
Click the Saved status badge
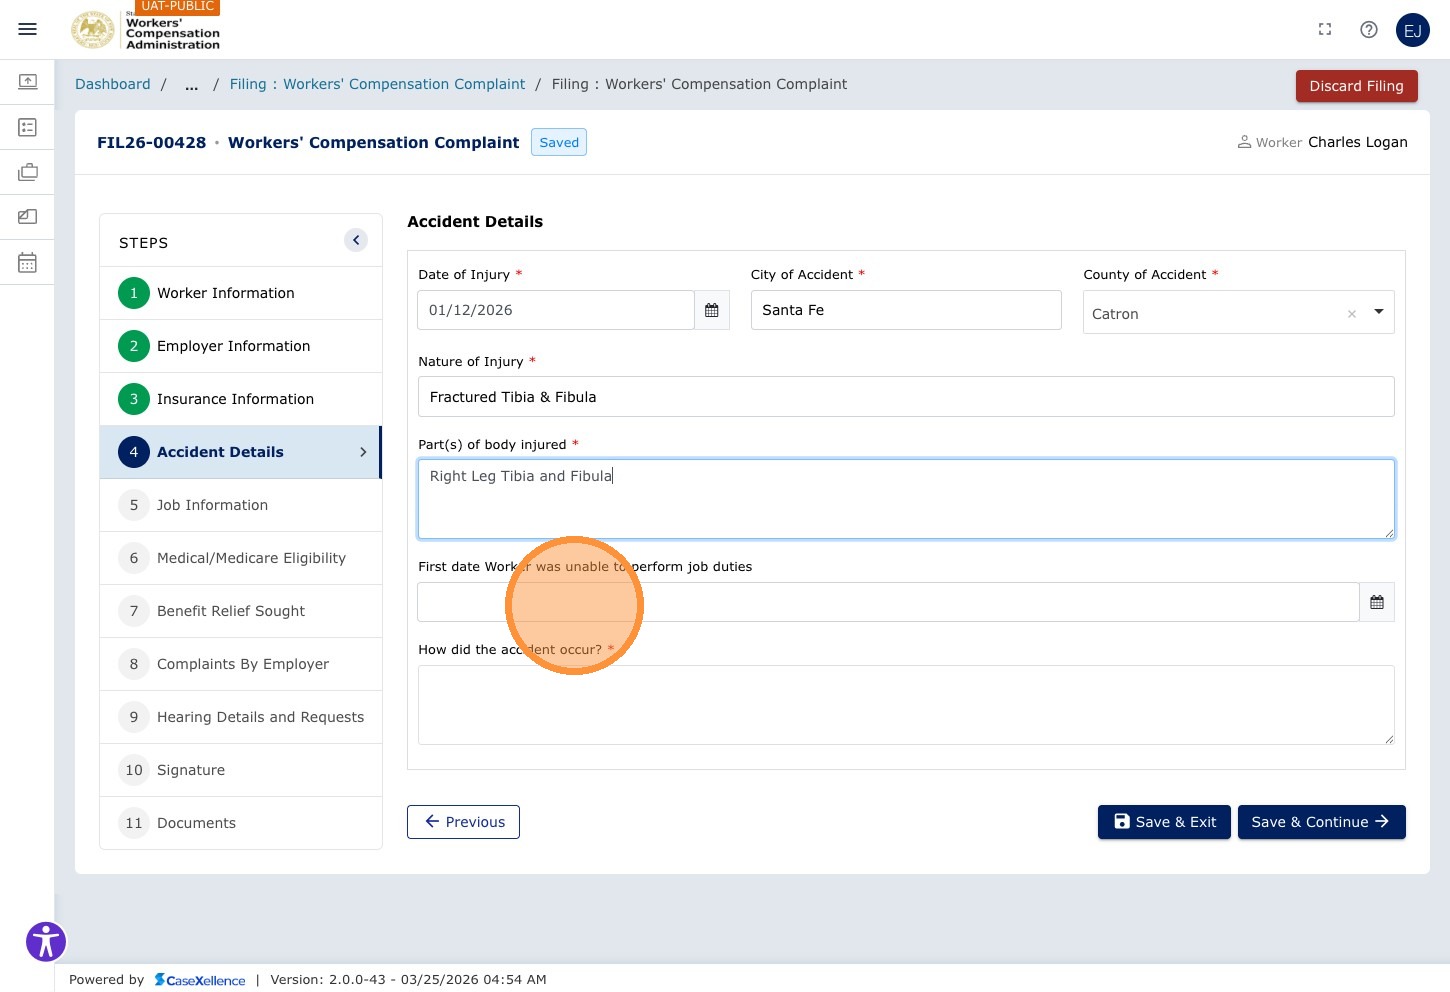coord(559,143)
